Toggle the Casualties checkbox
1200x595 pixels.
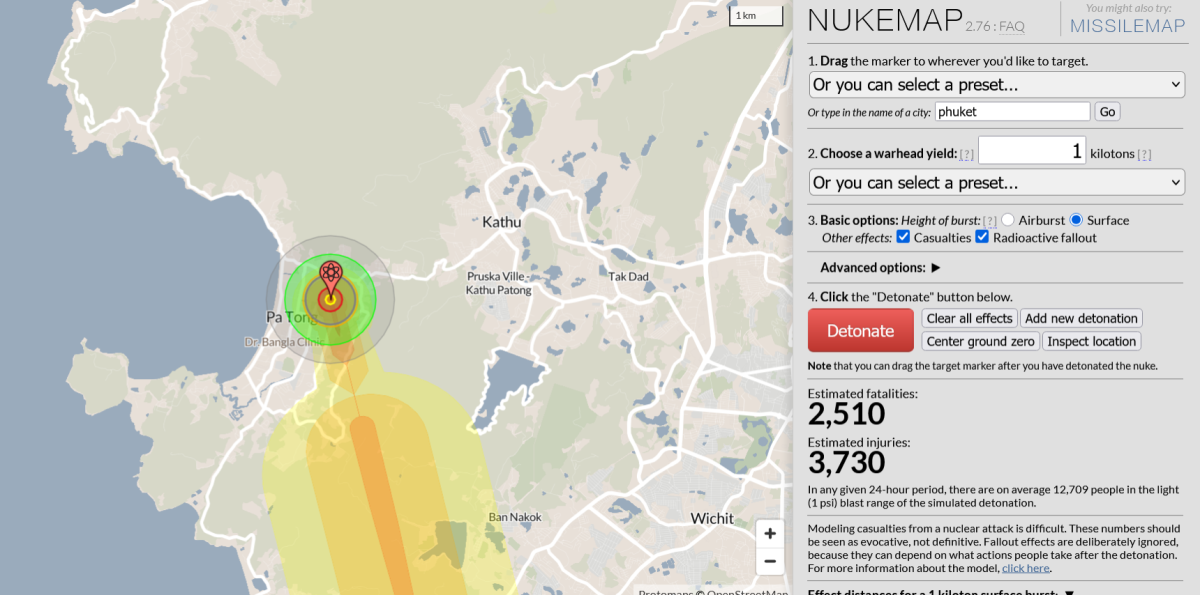pyautogui.click(x=904, y=237)
